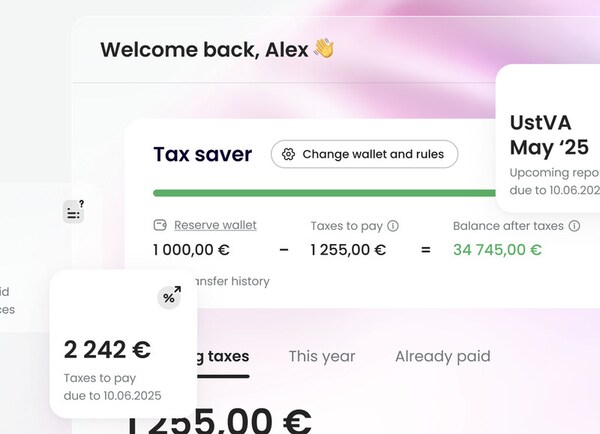Image resolution: width=600 pixels, height=434 pixels.
Task: Click the gear icon beside Change wallet
Action: (x=289, y=155)
